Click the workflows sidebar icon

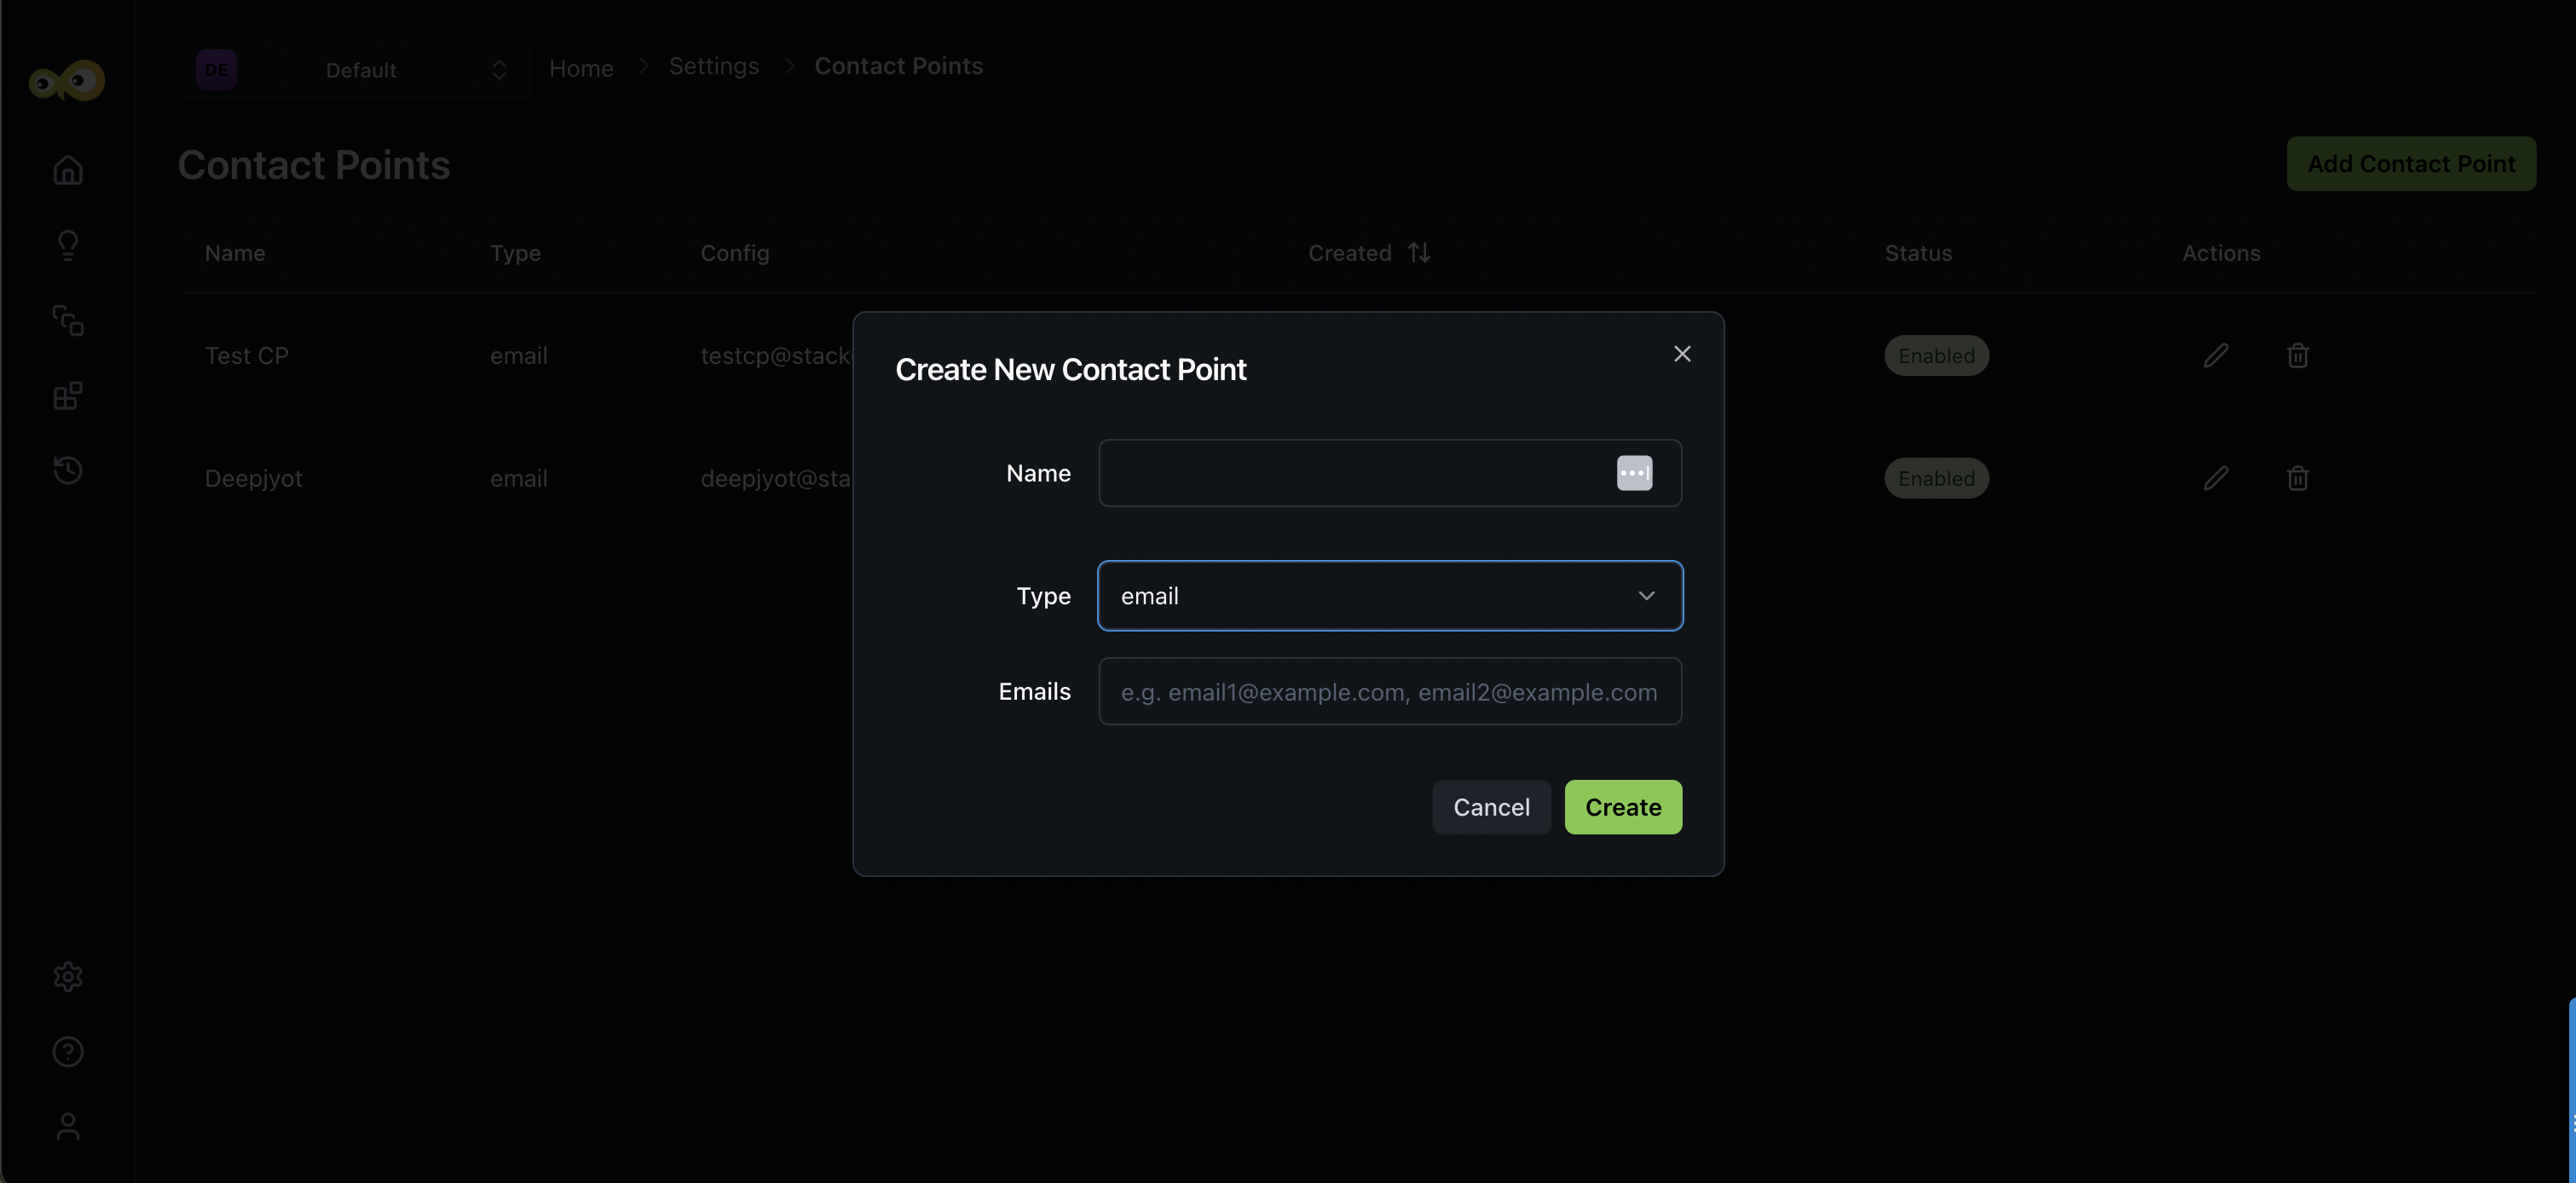point(68,320)
